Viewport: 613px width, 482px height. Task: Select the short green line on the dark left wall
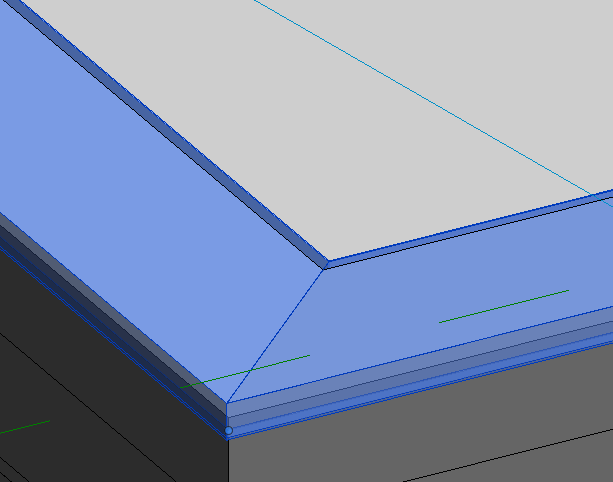tap(24, 428)
